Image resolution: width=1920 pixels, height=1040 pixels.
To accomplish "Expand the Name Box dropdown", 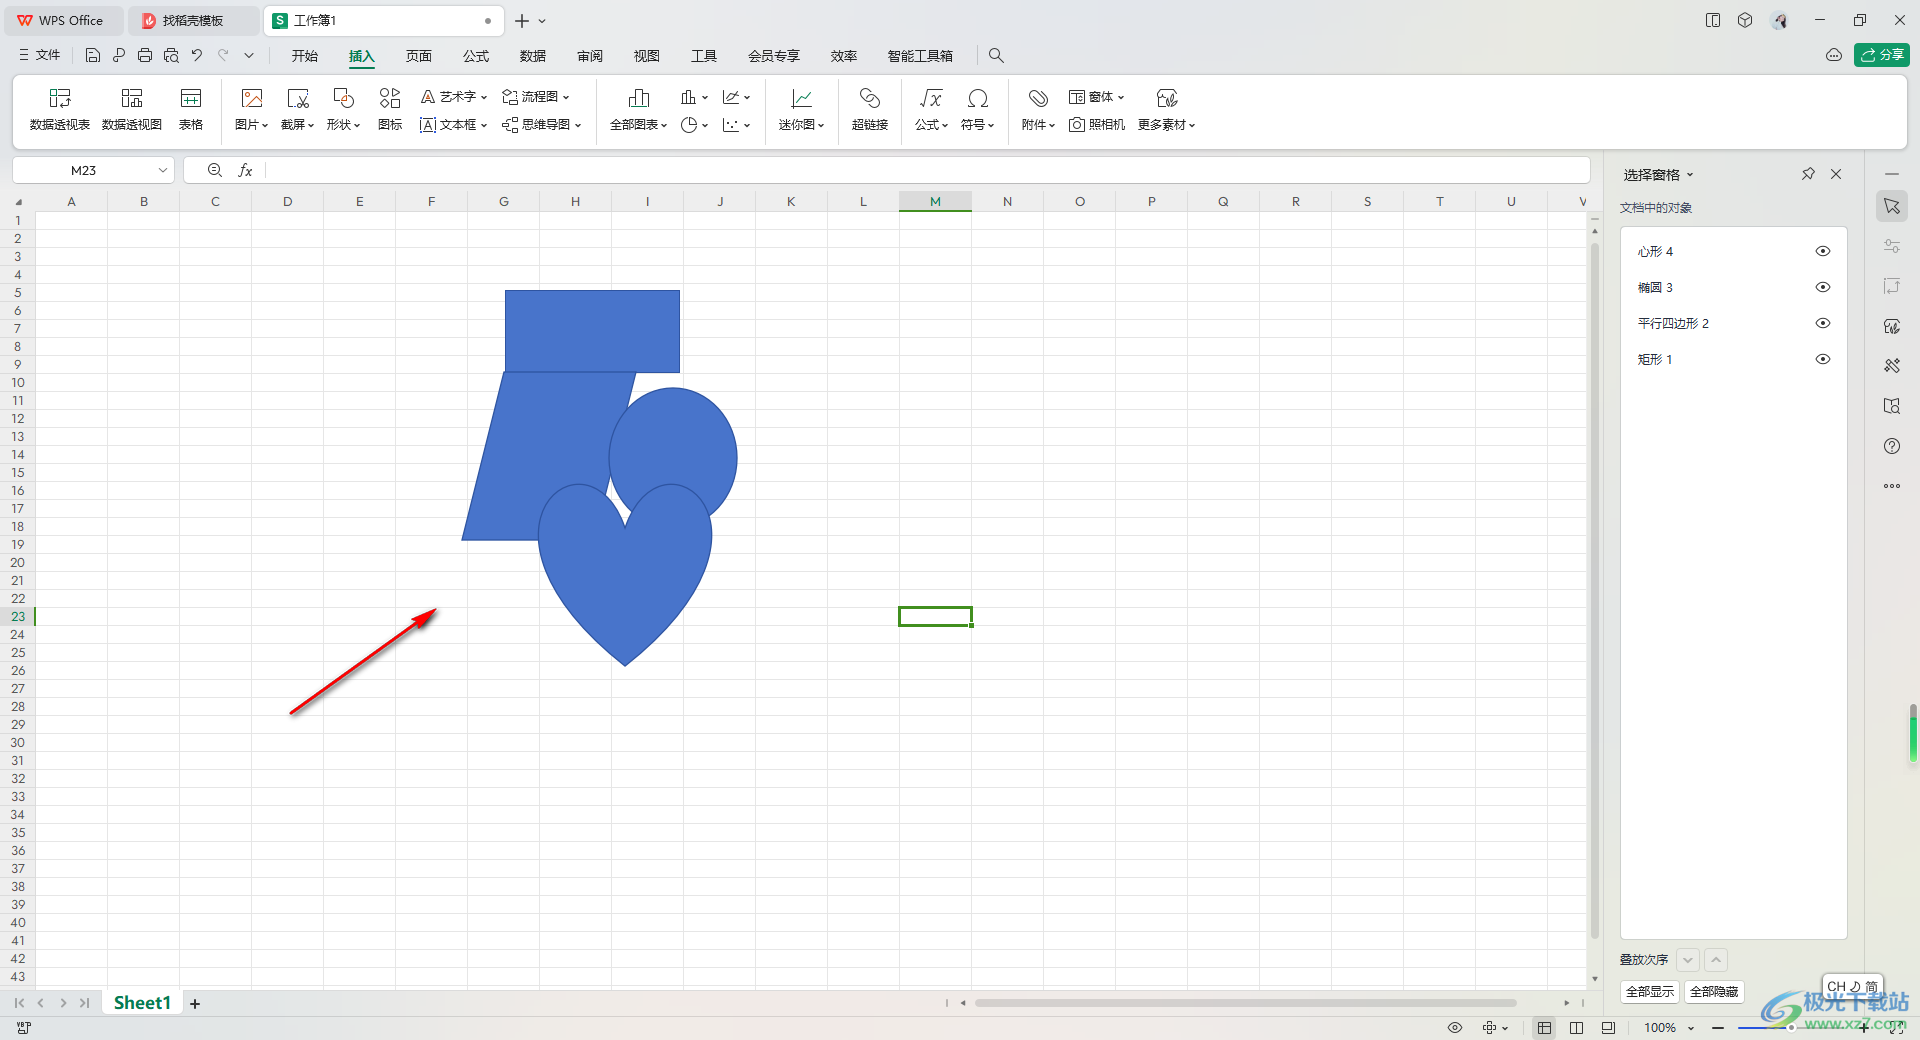I will [x=162, y=171].
